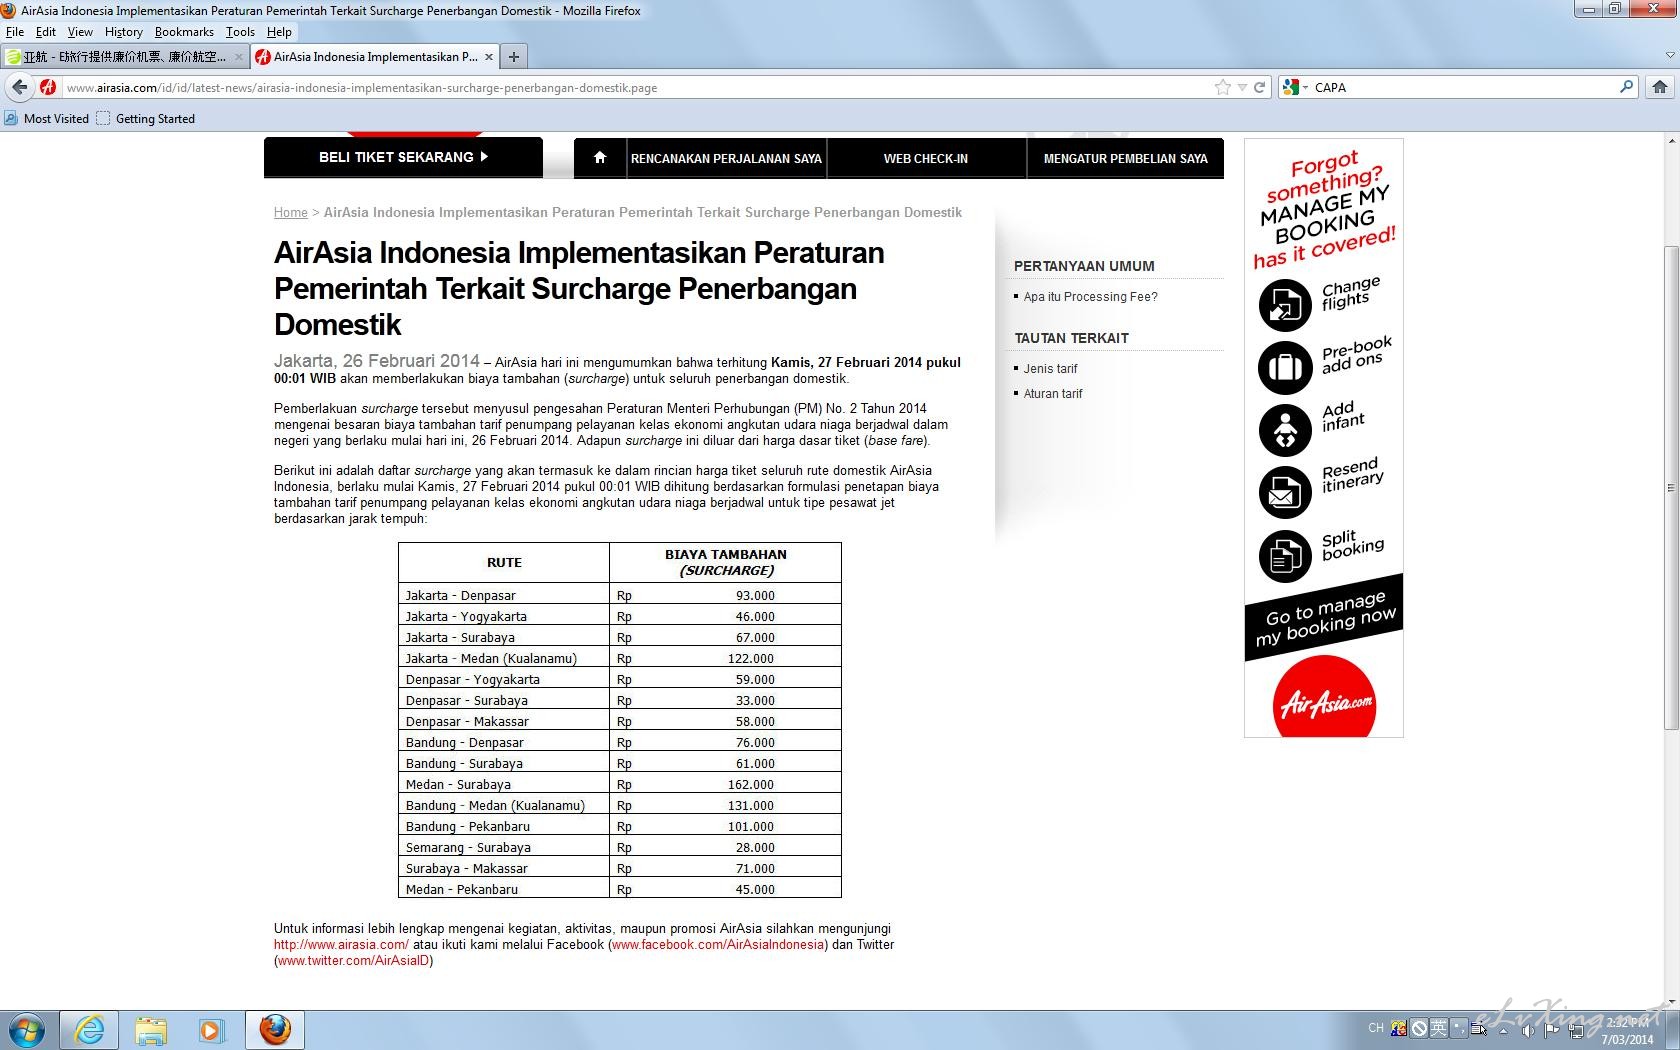Click the Firefox taskbar icon
1680x1050 pixels.
275,1030
